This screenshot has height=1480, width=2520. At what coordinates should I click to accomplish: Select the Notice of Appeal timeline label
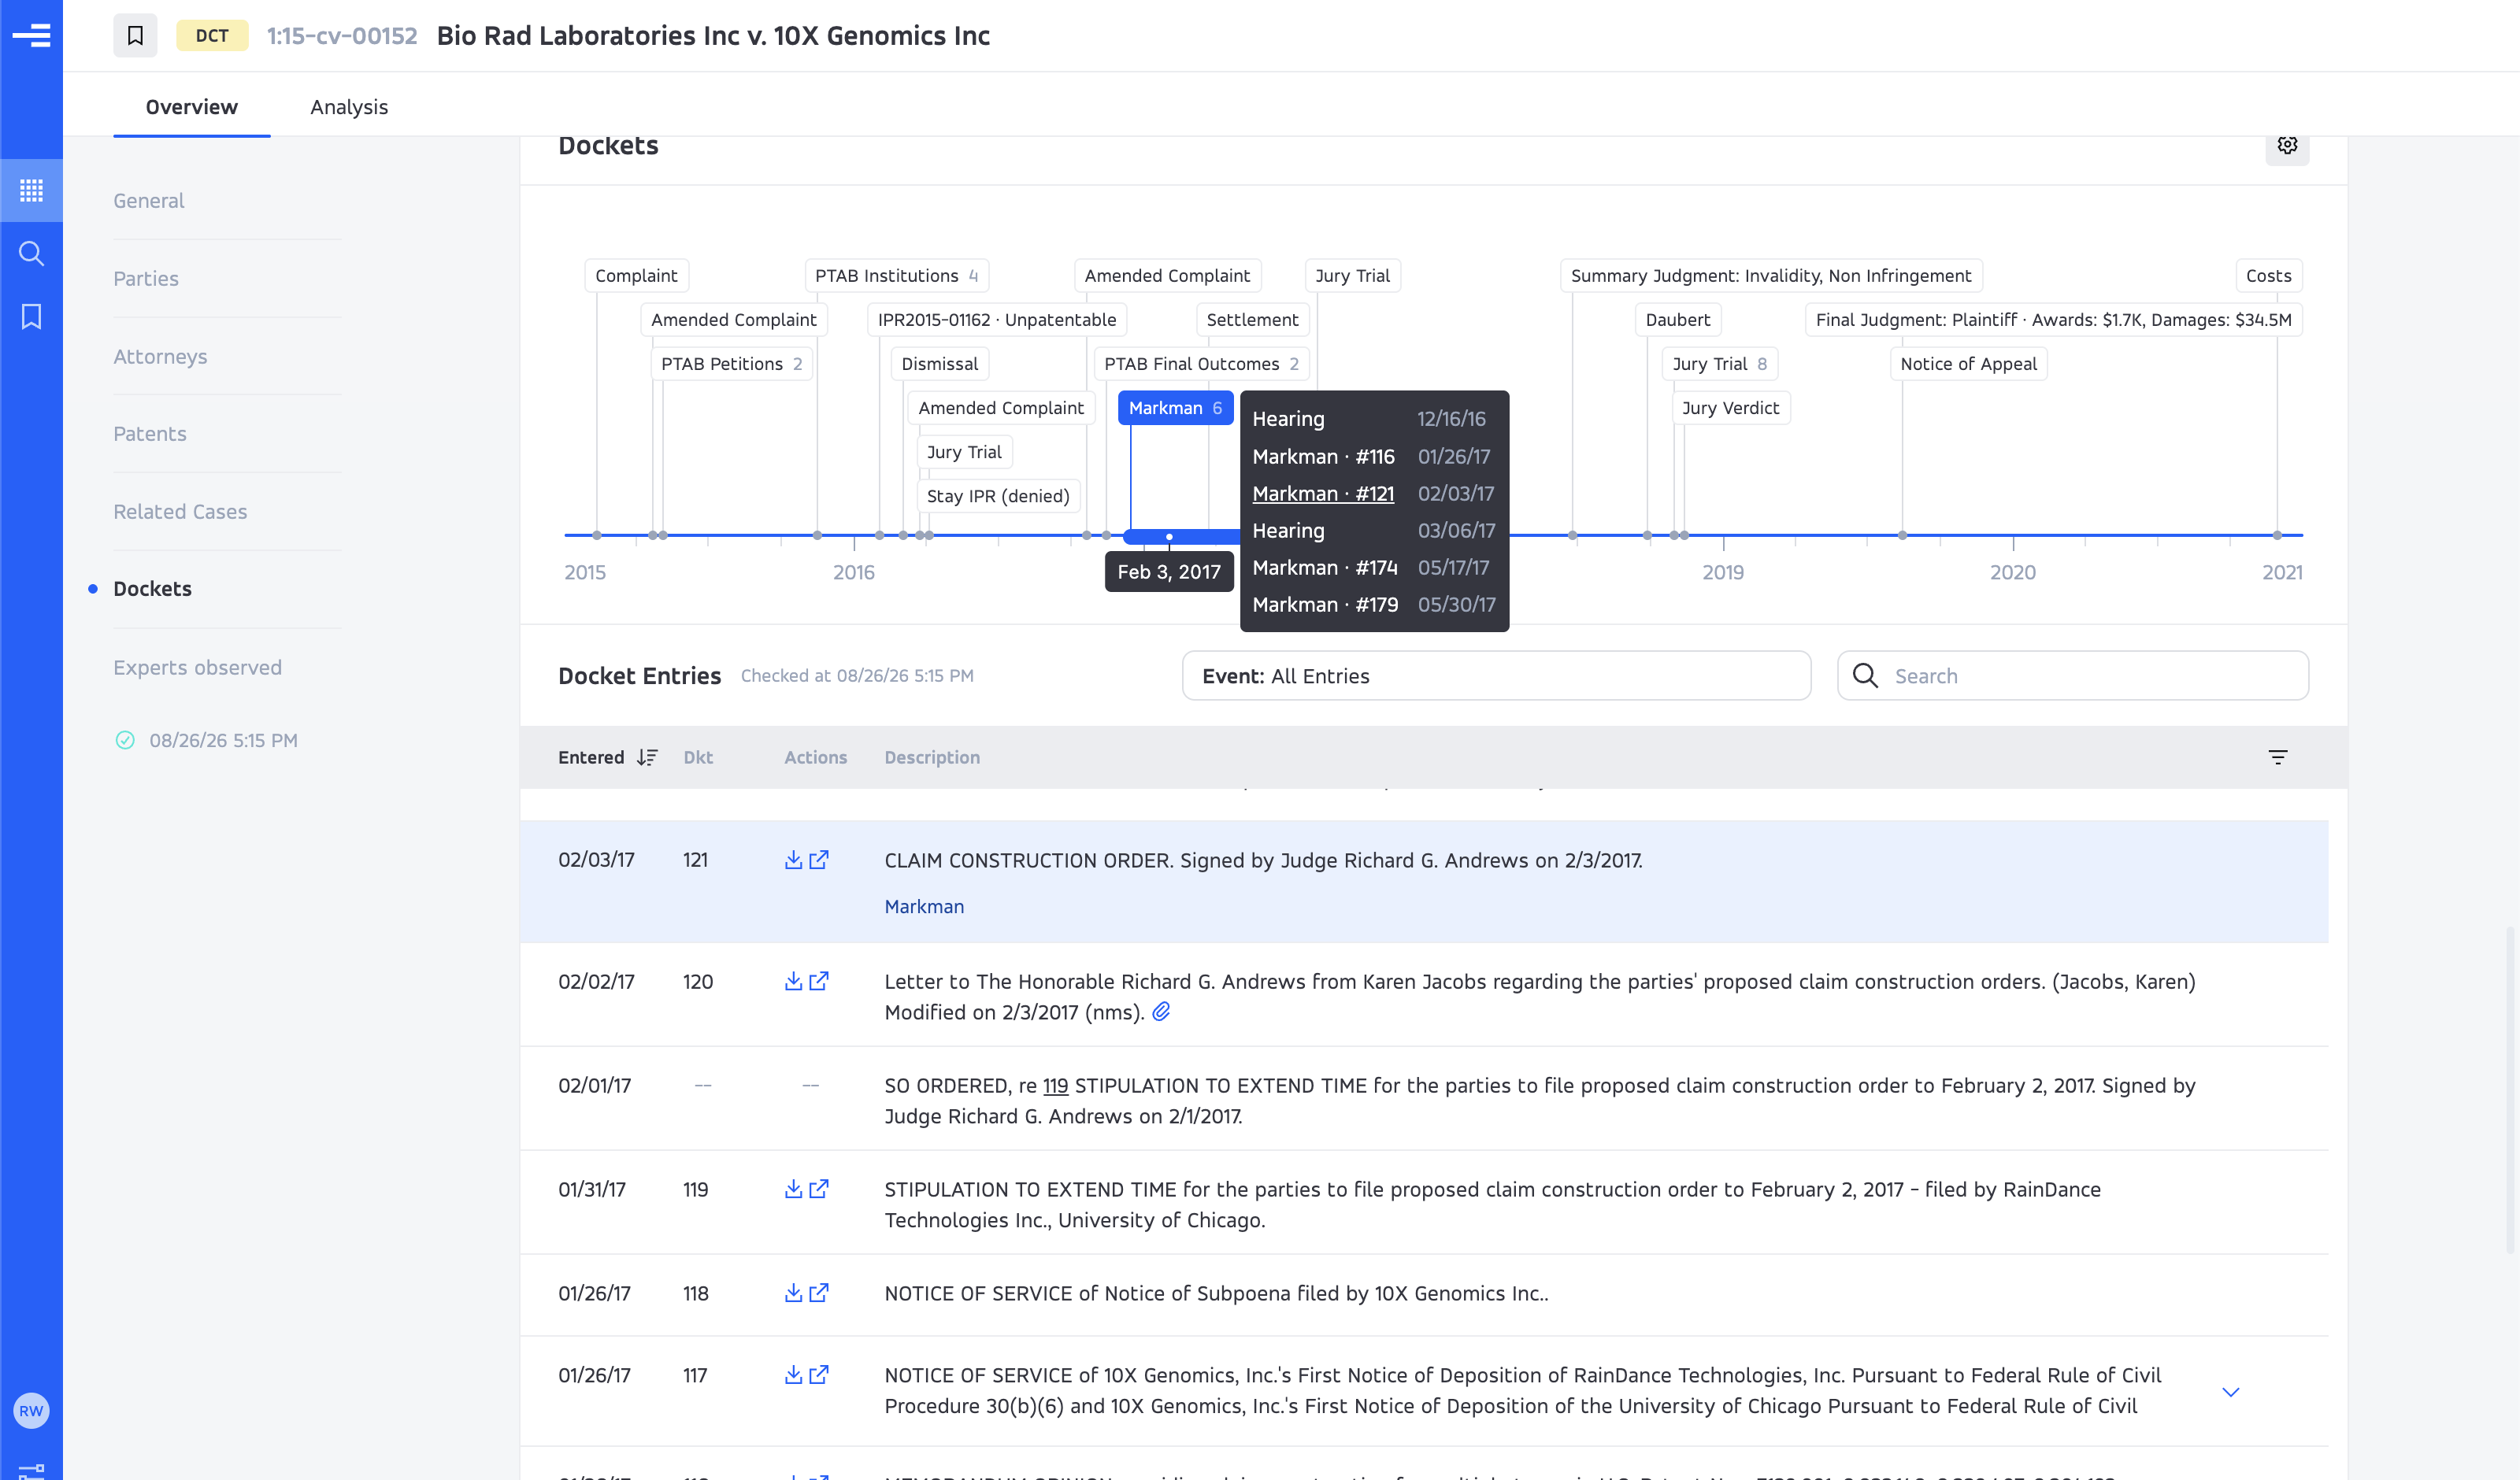[1967, 364]
